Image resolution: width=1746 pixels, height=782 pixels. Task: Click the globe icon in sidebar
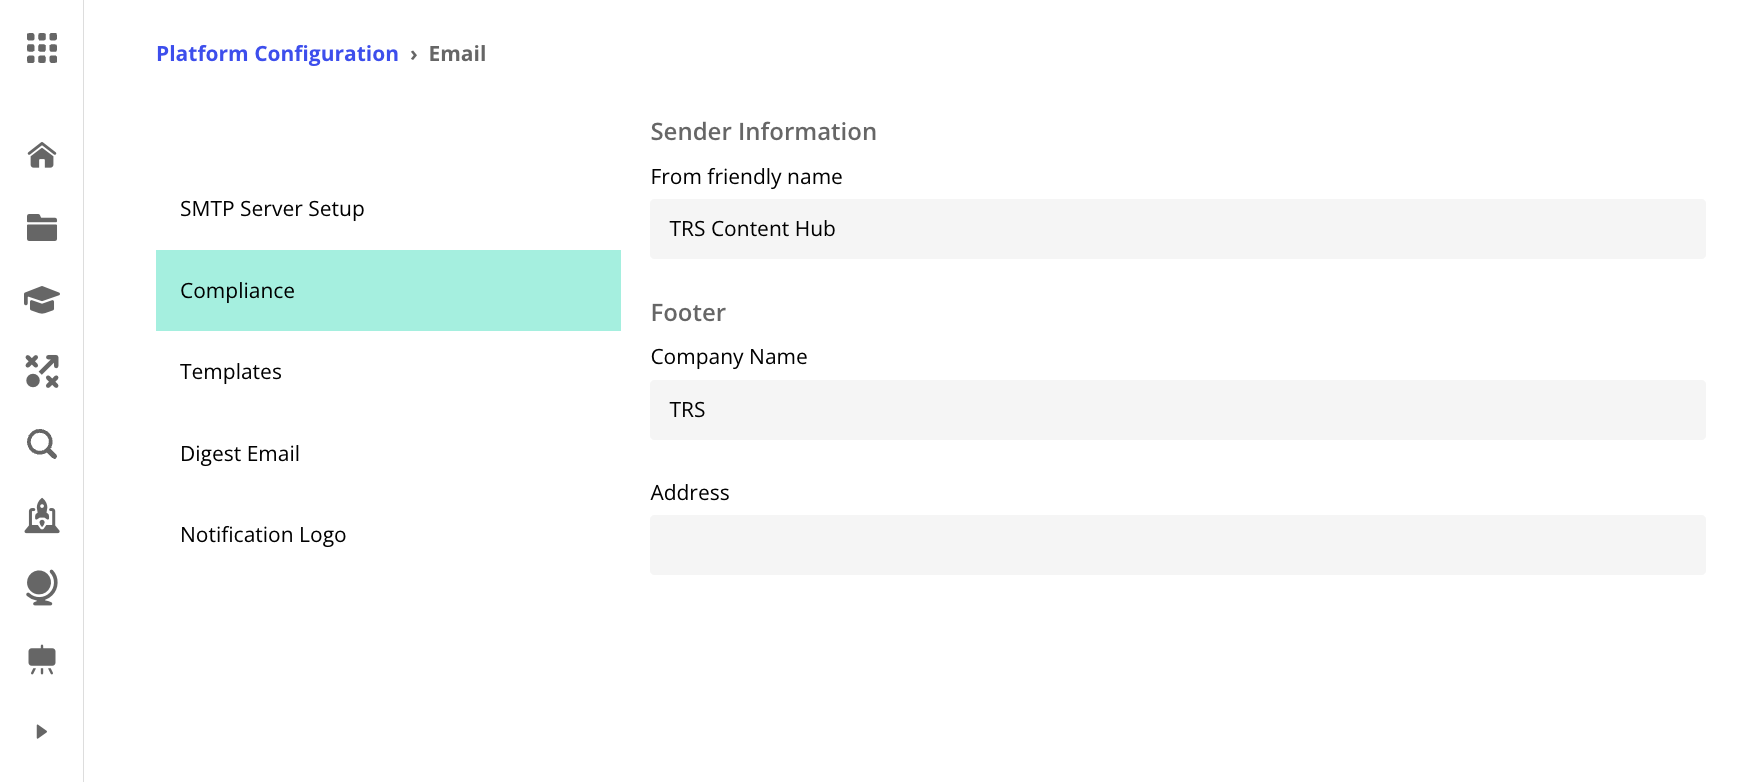click(42, 587)
